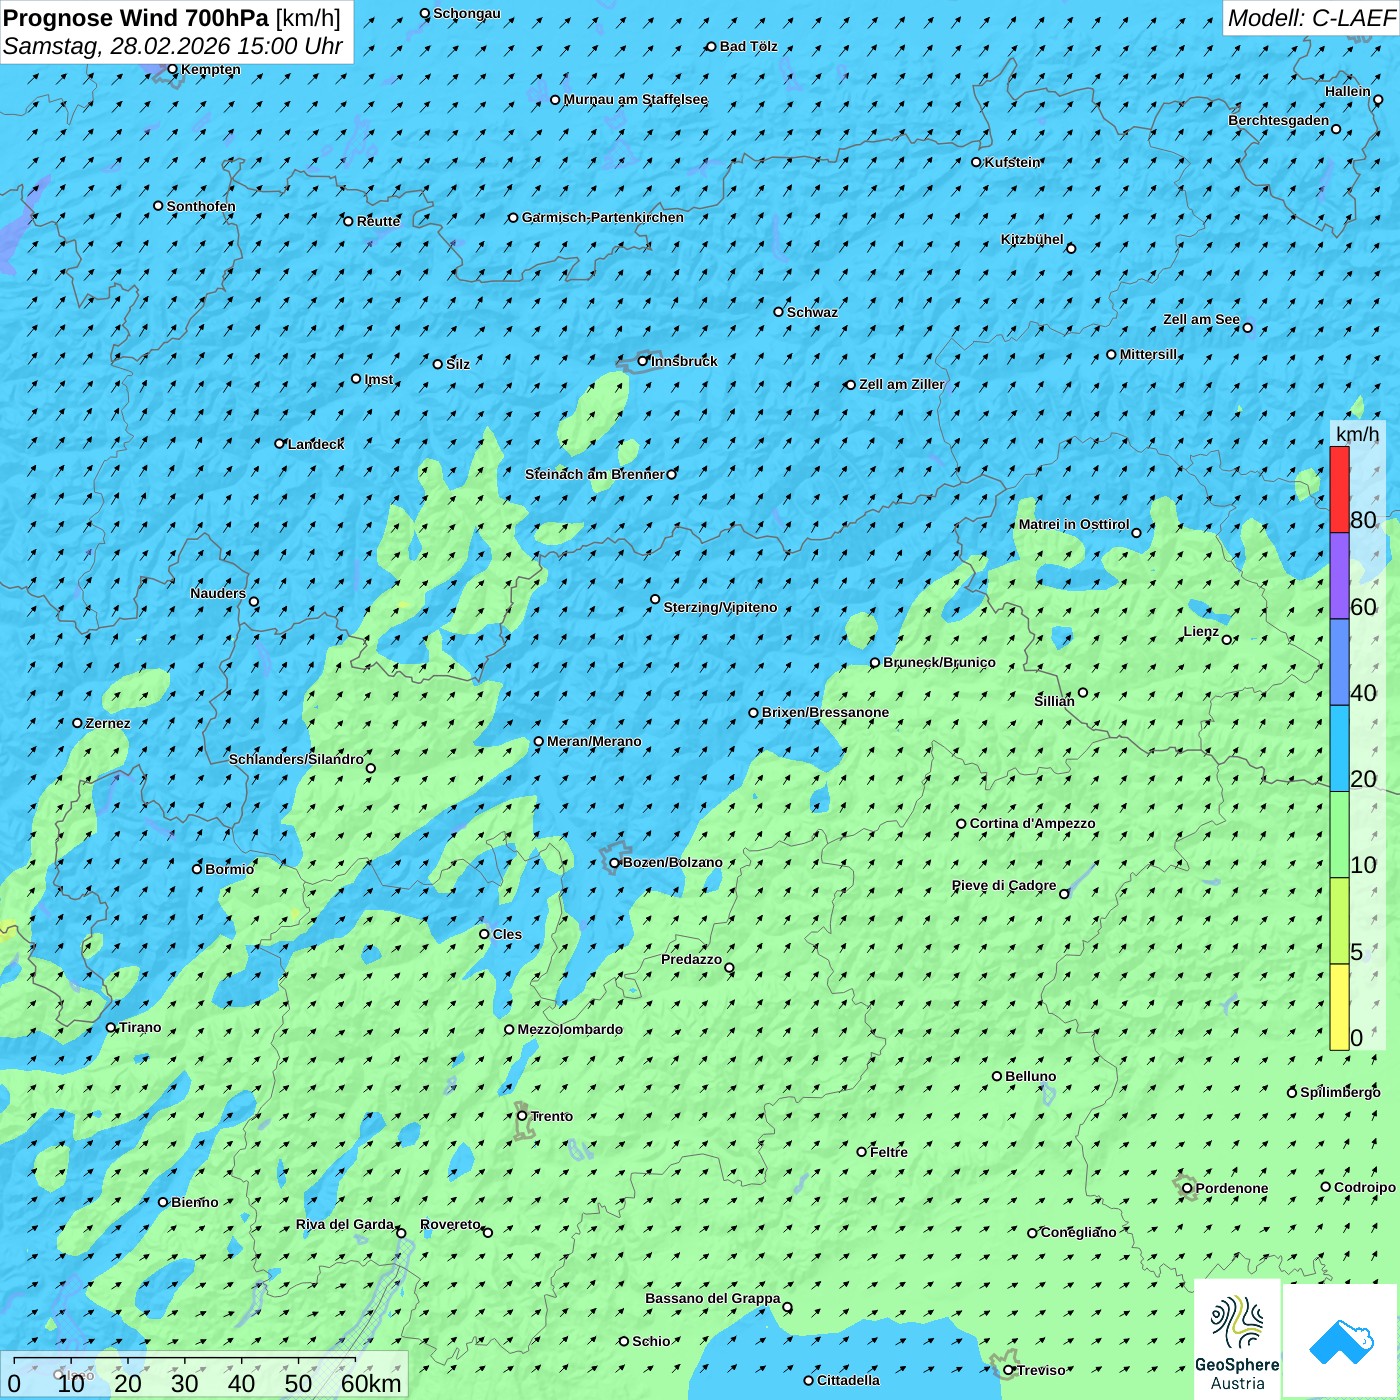The image size is (1400, 1400).
Task: Click the Meran/Merano label
Action: (594, 741)
